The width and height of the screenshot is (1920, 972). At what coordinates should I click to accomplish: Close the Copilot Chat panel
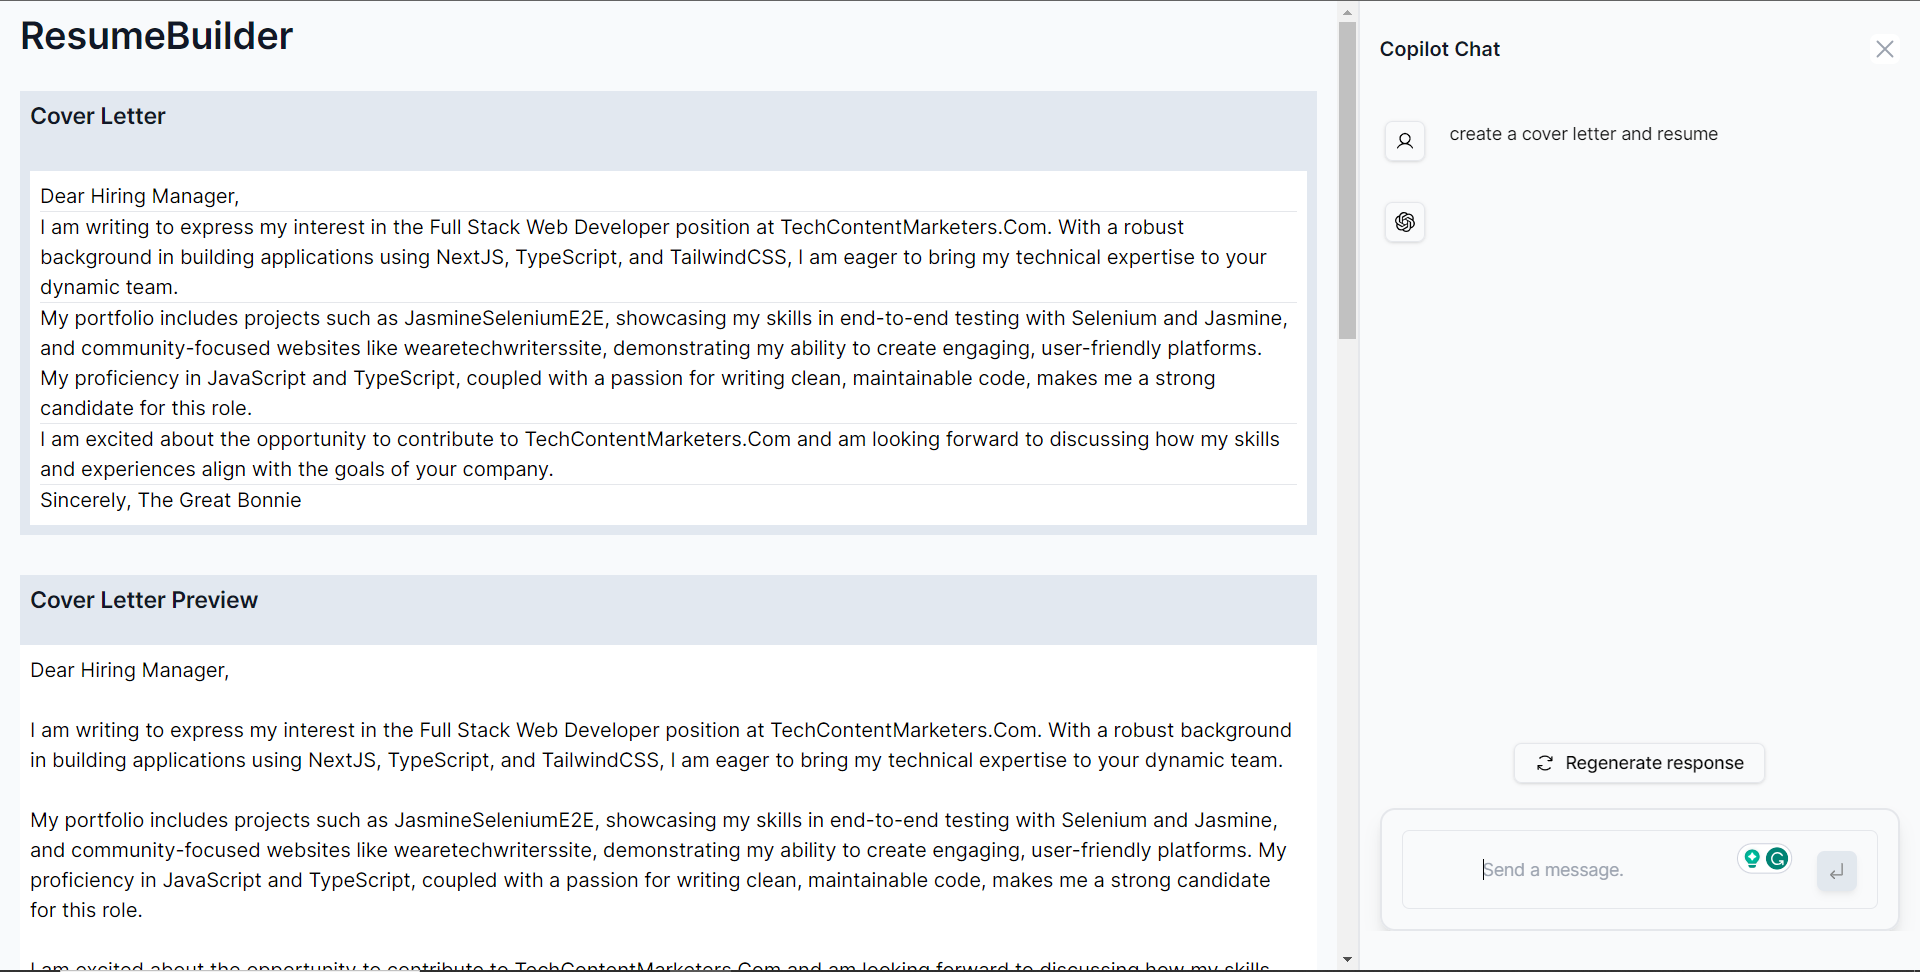coord(1885,49)
